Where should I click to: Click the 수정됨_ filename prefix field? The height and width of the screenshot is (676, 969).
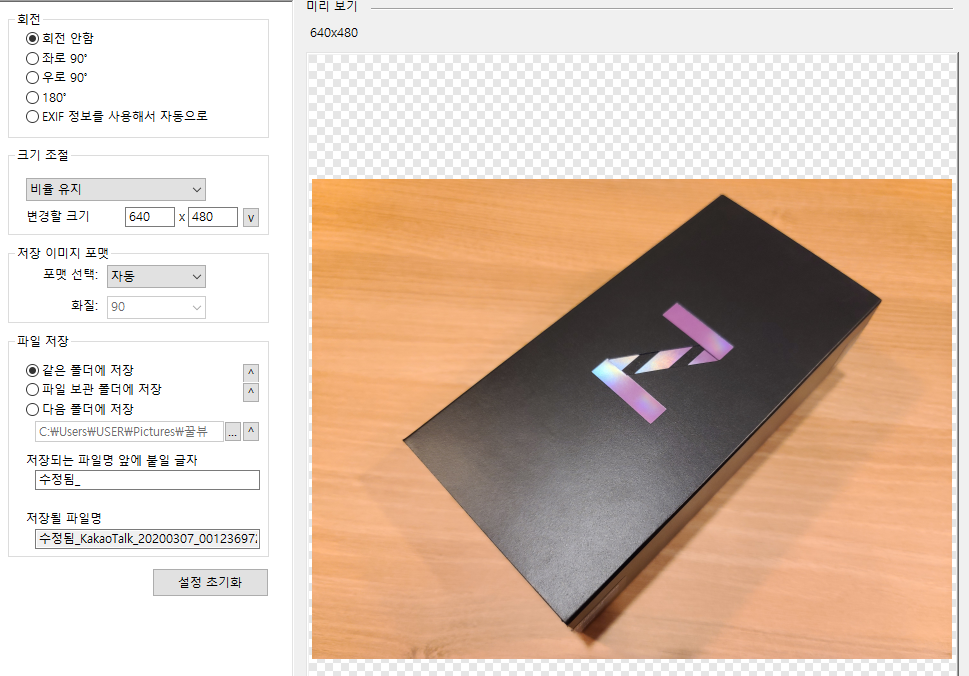point(147,480)
